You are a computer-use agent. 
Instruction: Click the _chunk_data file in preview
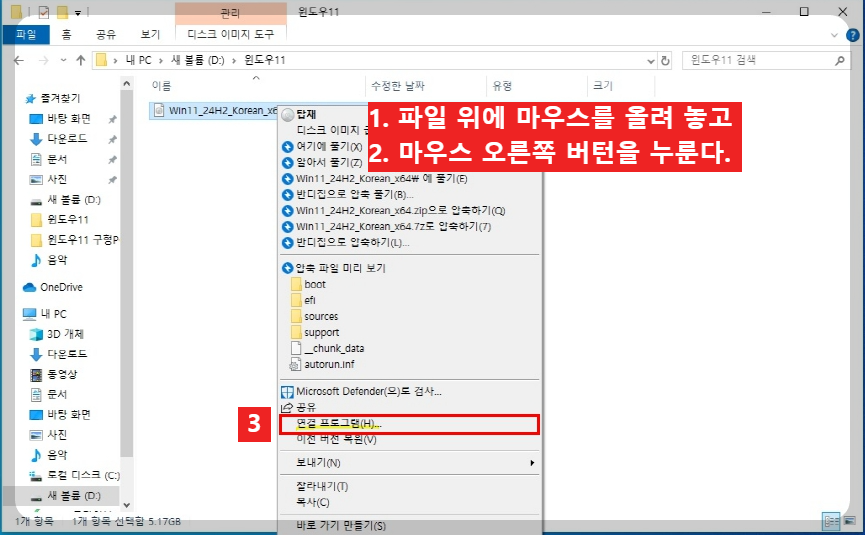coord(334,348)
